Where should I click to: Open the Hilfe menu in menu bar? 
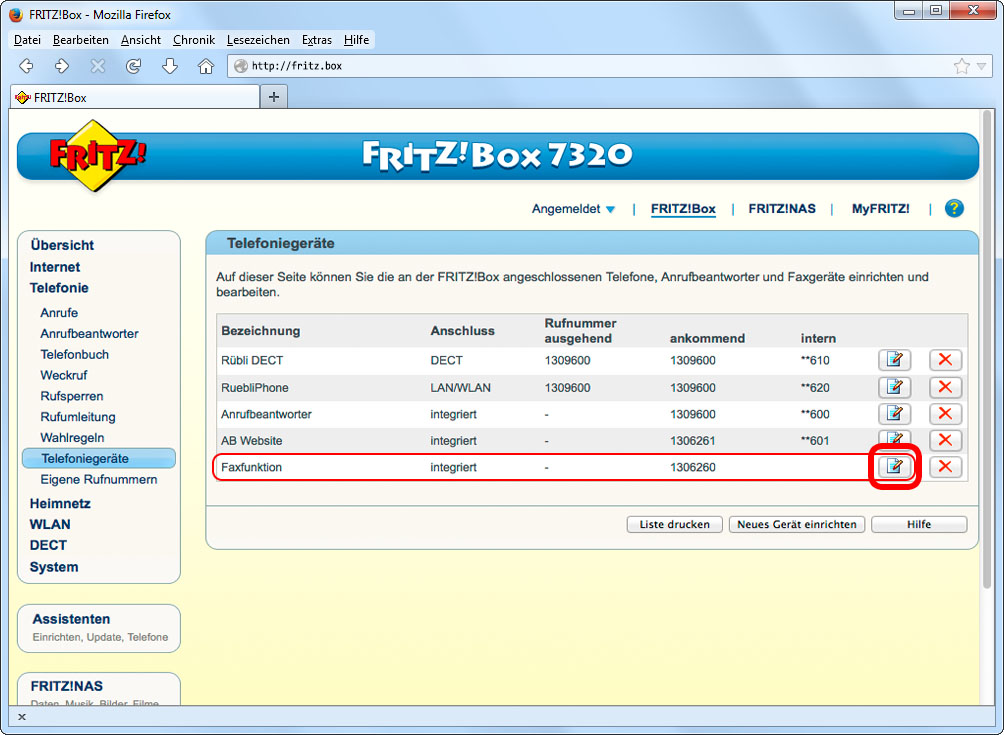356,40
